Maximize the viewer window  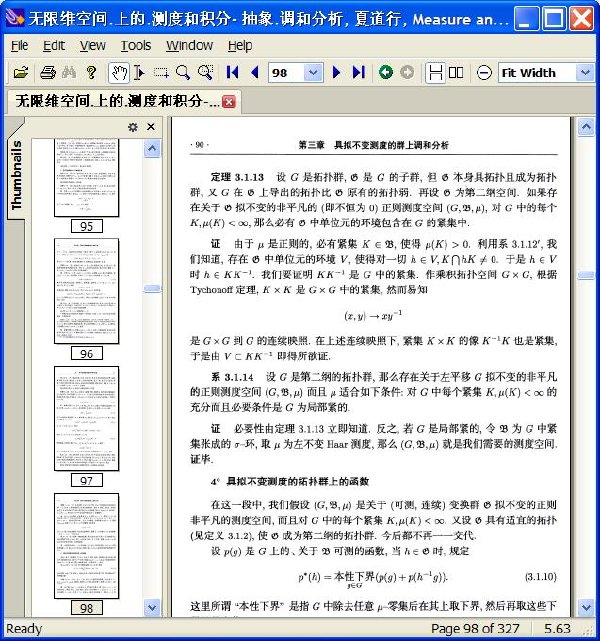click(554, 18)
